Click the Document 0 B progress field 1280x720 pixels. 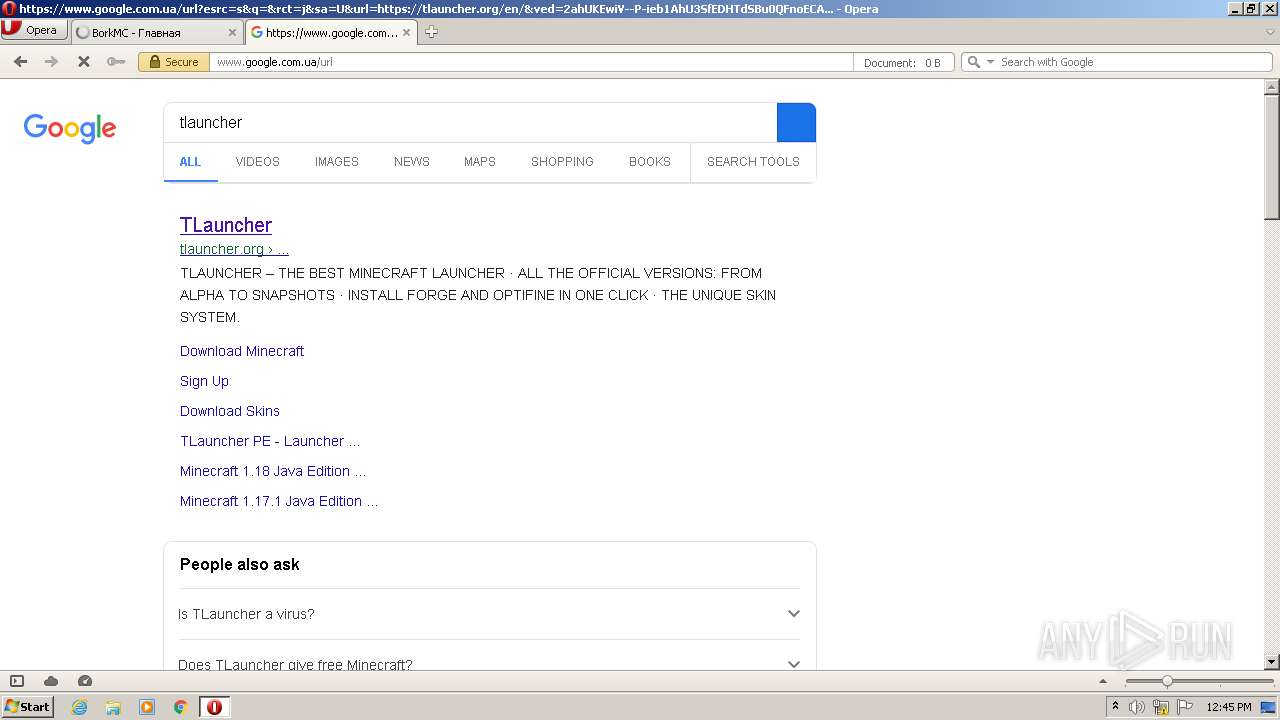903,62
